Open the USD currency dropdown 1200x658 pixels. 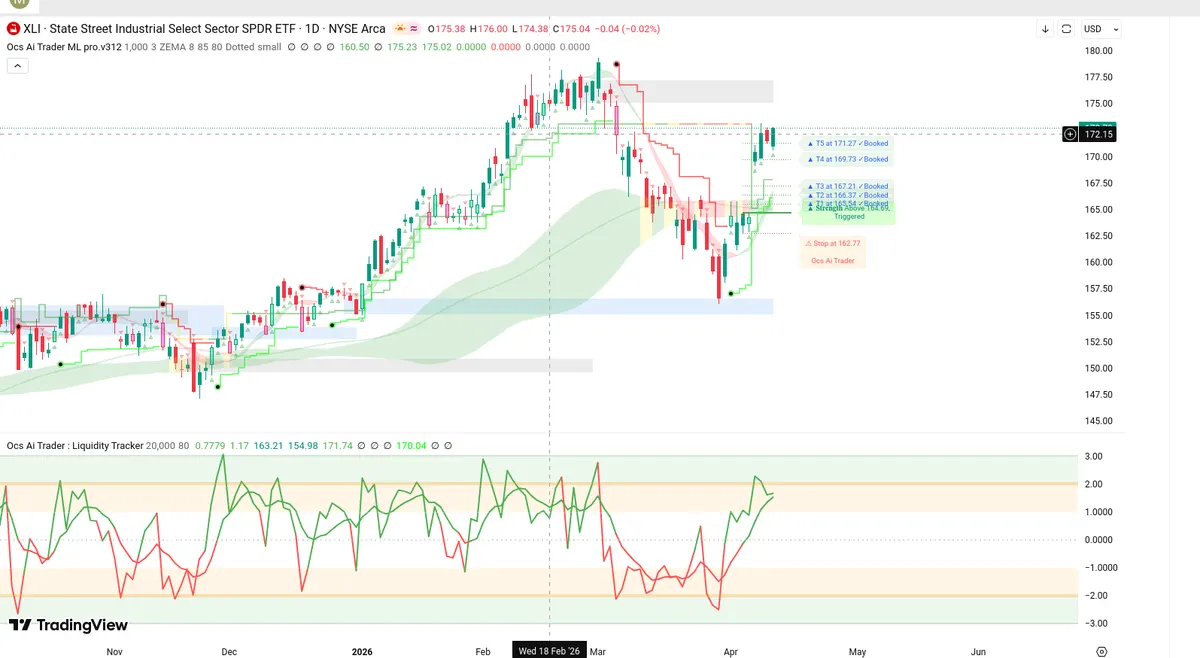(1101, 29)
